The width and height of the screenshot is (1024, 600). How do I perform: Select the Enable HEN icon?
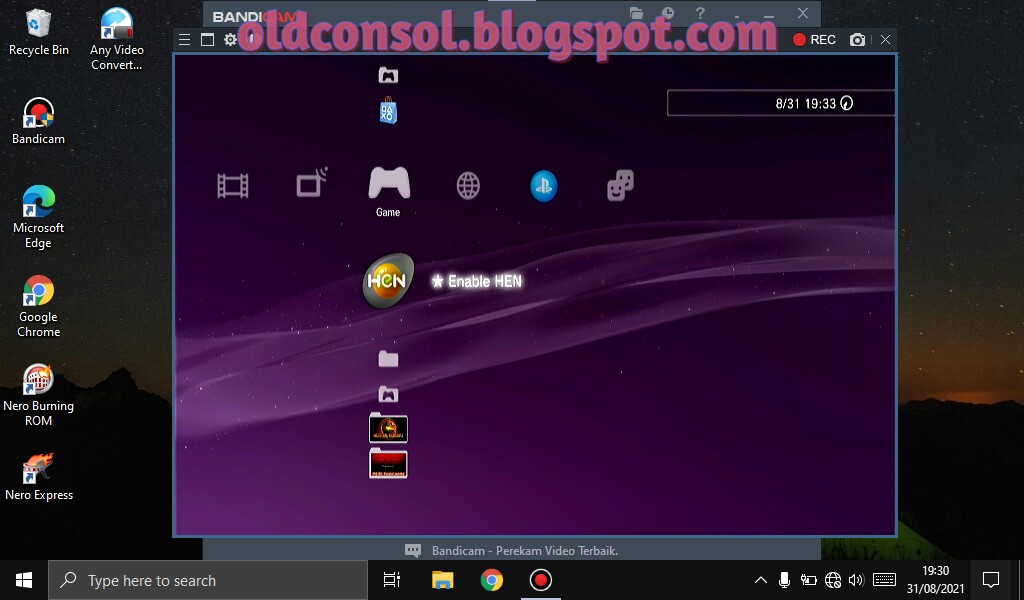coord(388,281)
